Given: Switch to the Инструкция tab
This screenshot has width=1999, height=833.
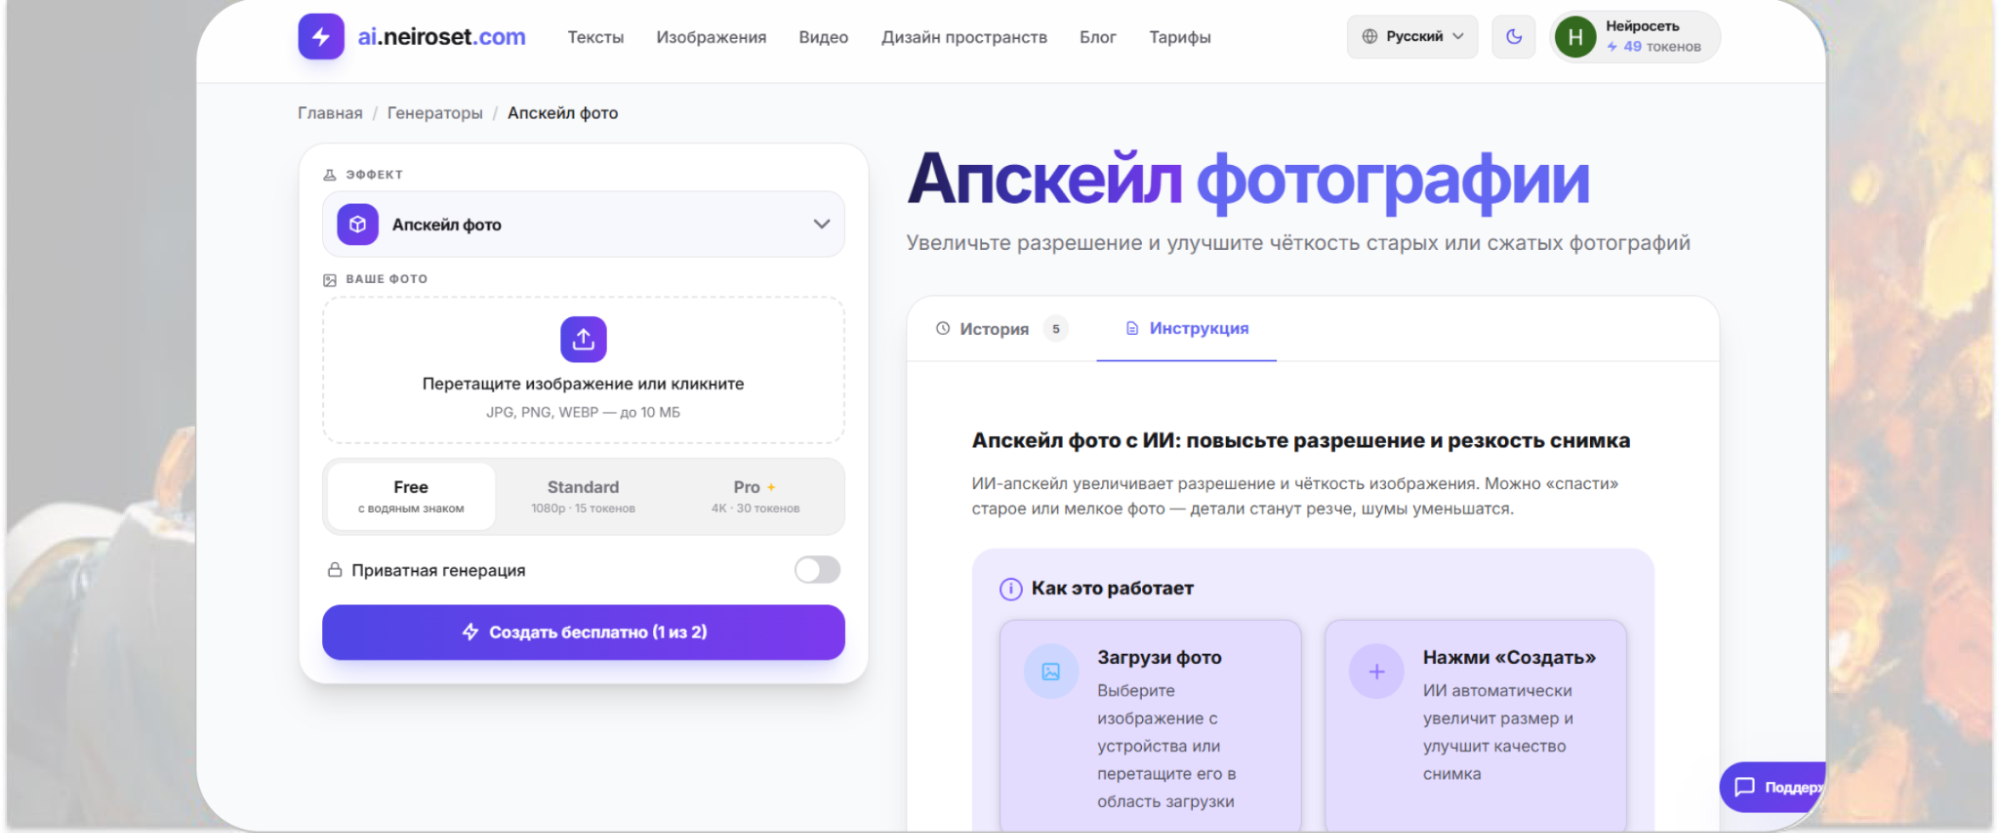Looking at the screenshot, I should tap(1186, 329).
